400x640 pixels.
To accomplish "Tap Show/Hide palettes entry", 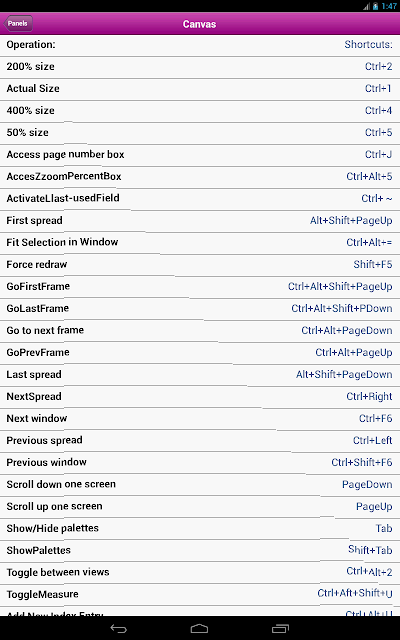I will tap(200, 530).
